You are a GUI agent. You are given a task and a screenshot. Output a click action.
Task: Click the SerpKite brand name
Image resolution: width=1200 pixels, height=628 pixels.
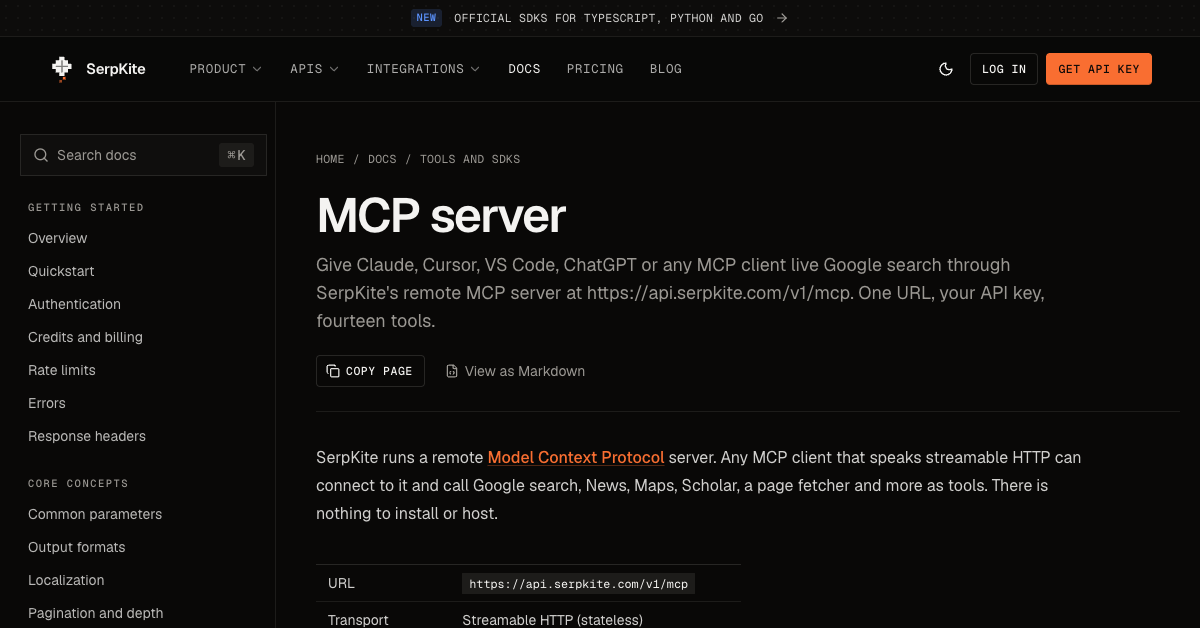click(x=115, y=69)
